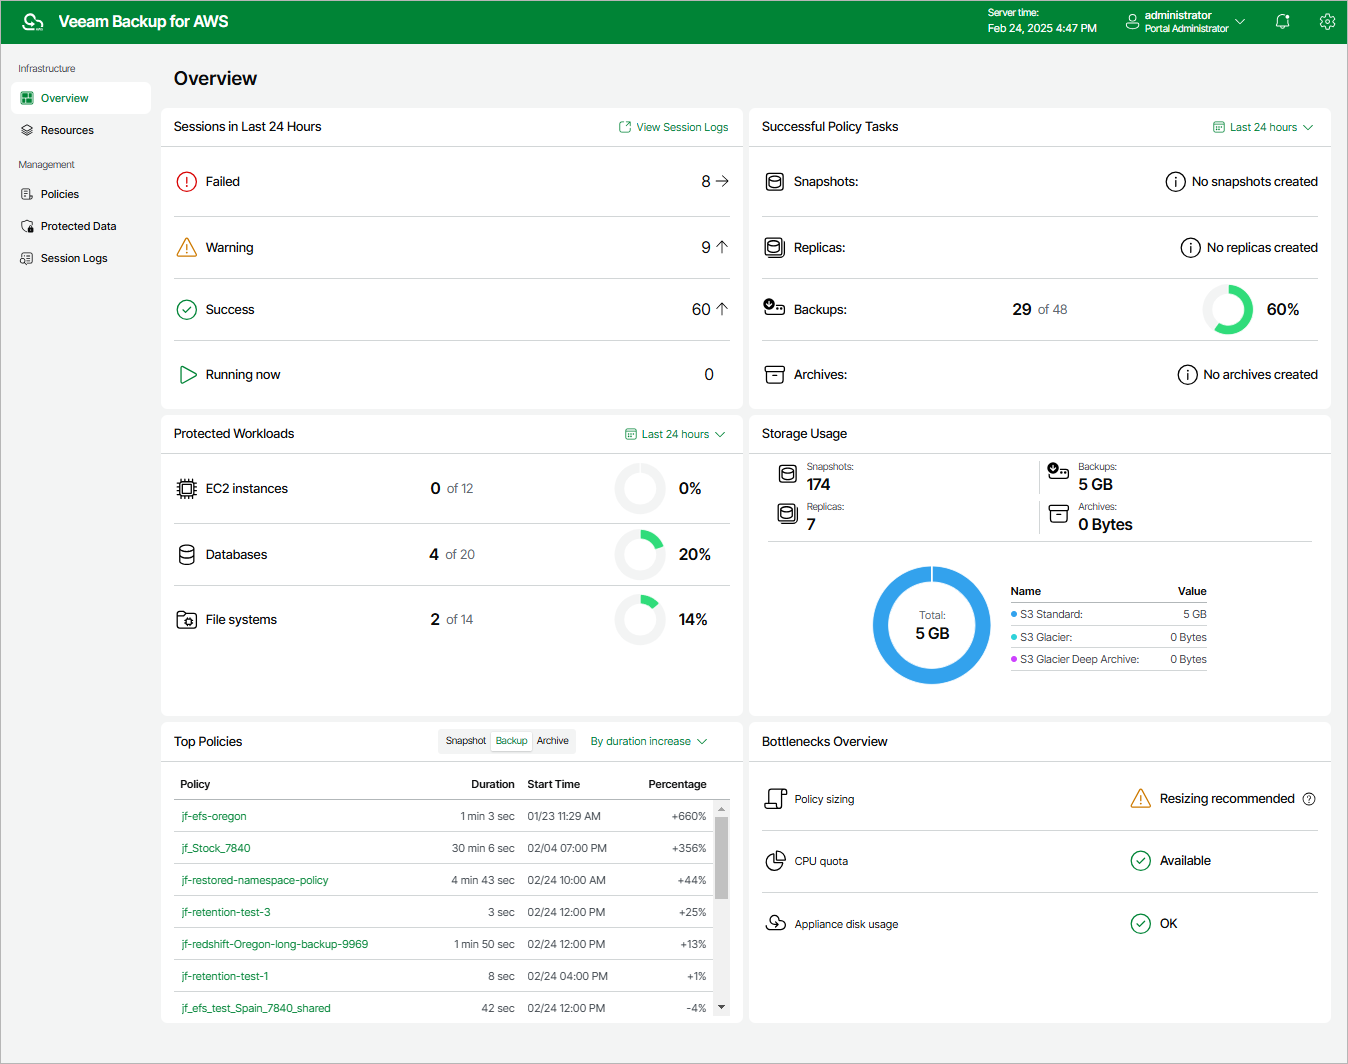Open the jf-efs-oregon policy link
The width and height of the screenshot is (1348, 1064).
[214, 816]
